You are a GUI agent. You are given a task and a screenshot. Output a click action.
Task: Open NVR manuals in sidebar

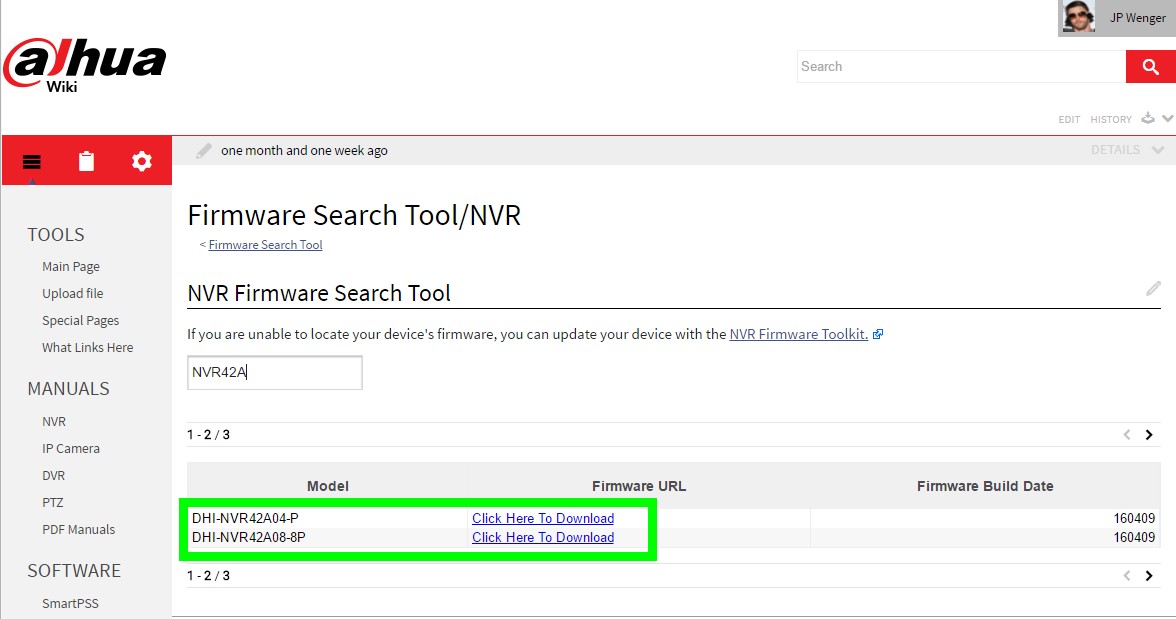tap(54, 422)
